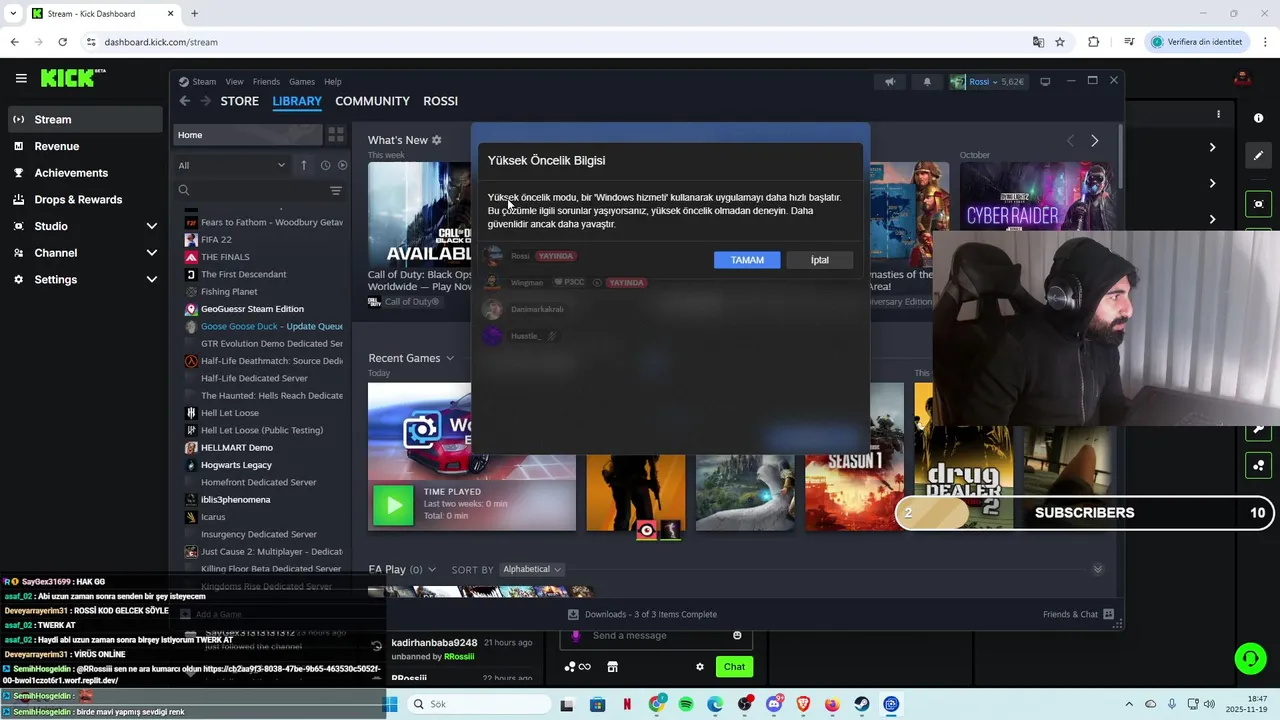This screenshot has height=720, width=1280.
Task: Open the Help menu in Steam
Action: point(333,82)
